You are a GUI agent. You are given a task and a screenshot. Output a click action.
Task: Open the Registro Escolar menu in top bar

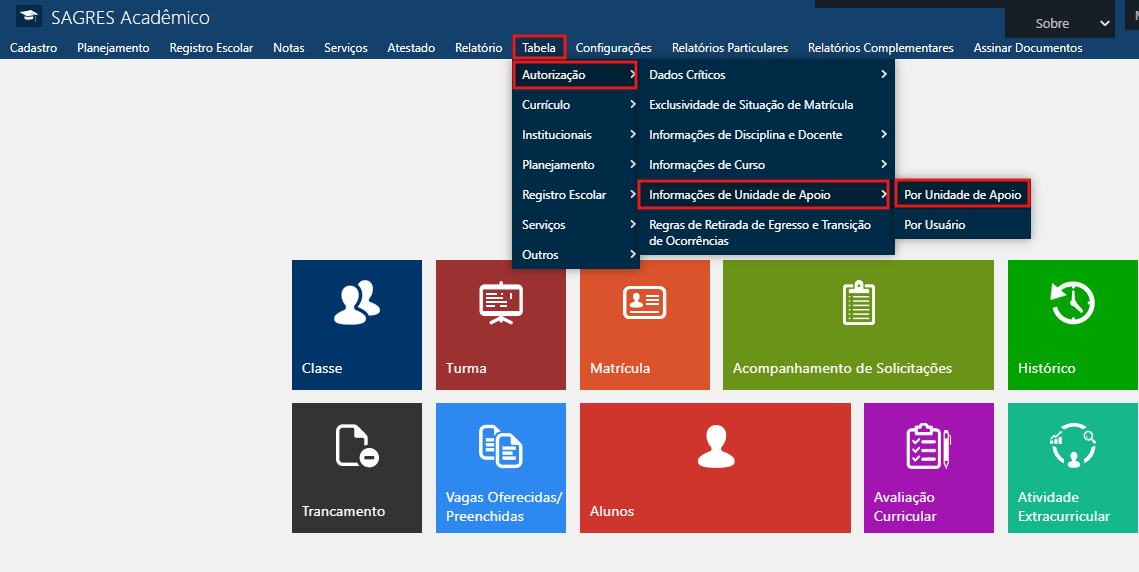[x=211, y=48]
